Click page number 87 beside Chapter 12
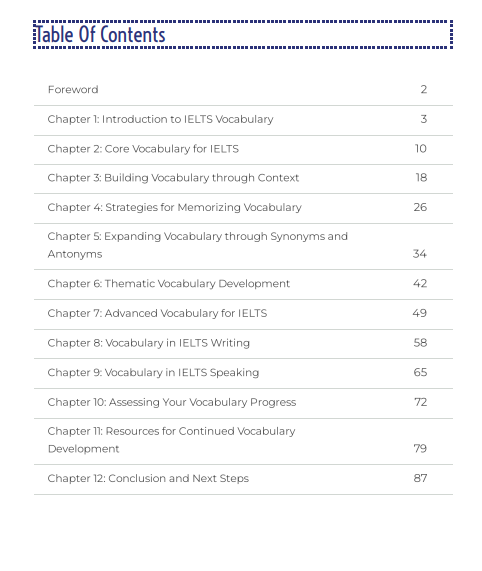The width and height of the screenshot is (482, 571). coord(420,478)
